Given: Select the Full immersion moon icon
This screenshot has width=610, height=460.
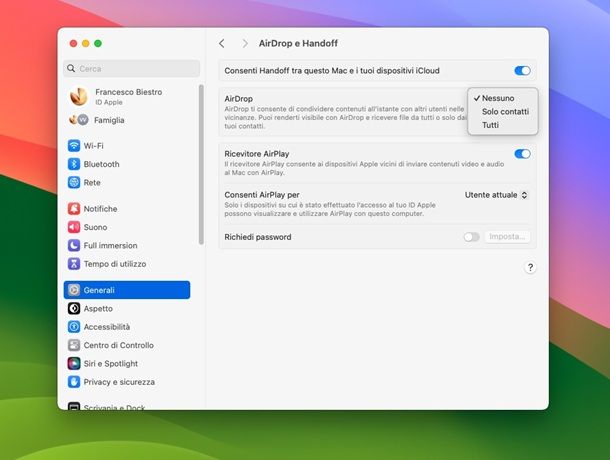Looking at the screenshot, I should 74,245.
